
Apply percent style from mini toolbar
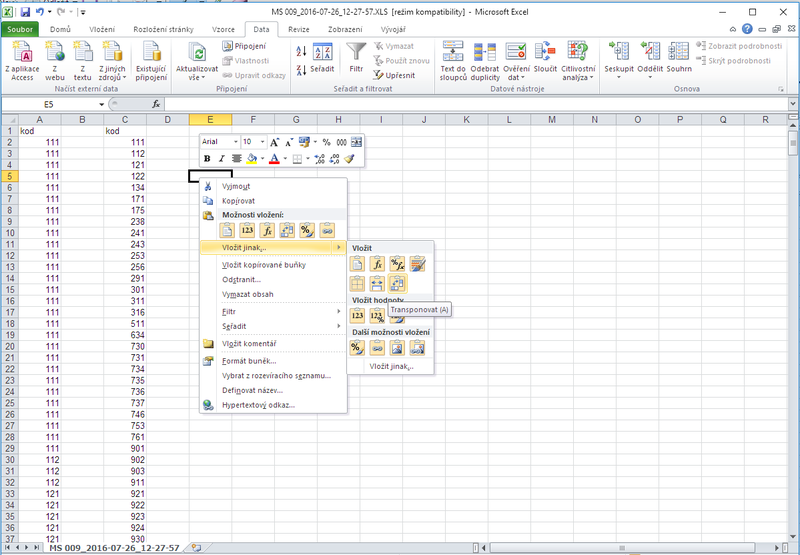point(327,142)
